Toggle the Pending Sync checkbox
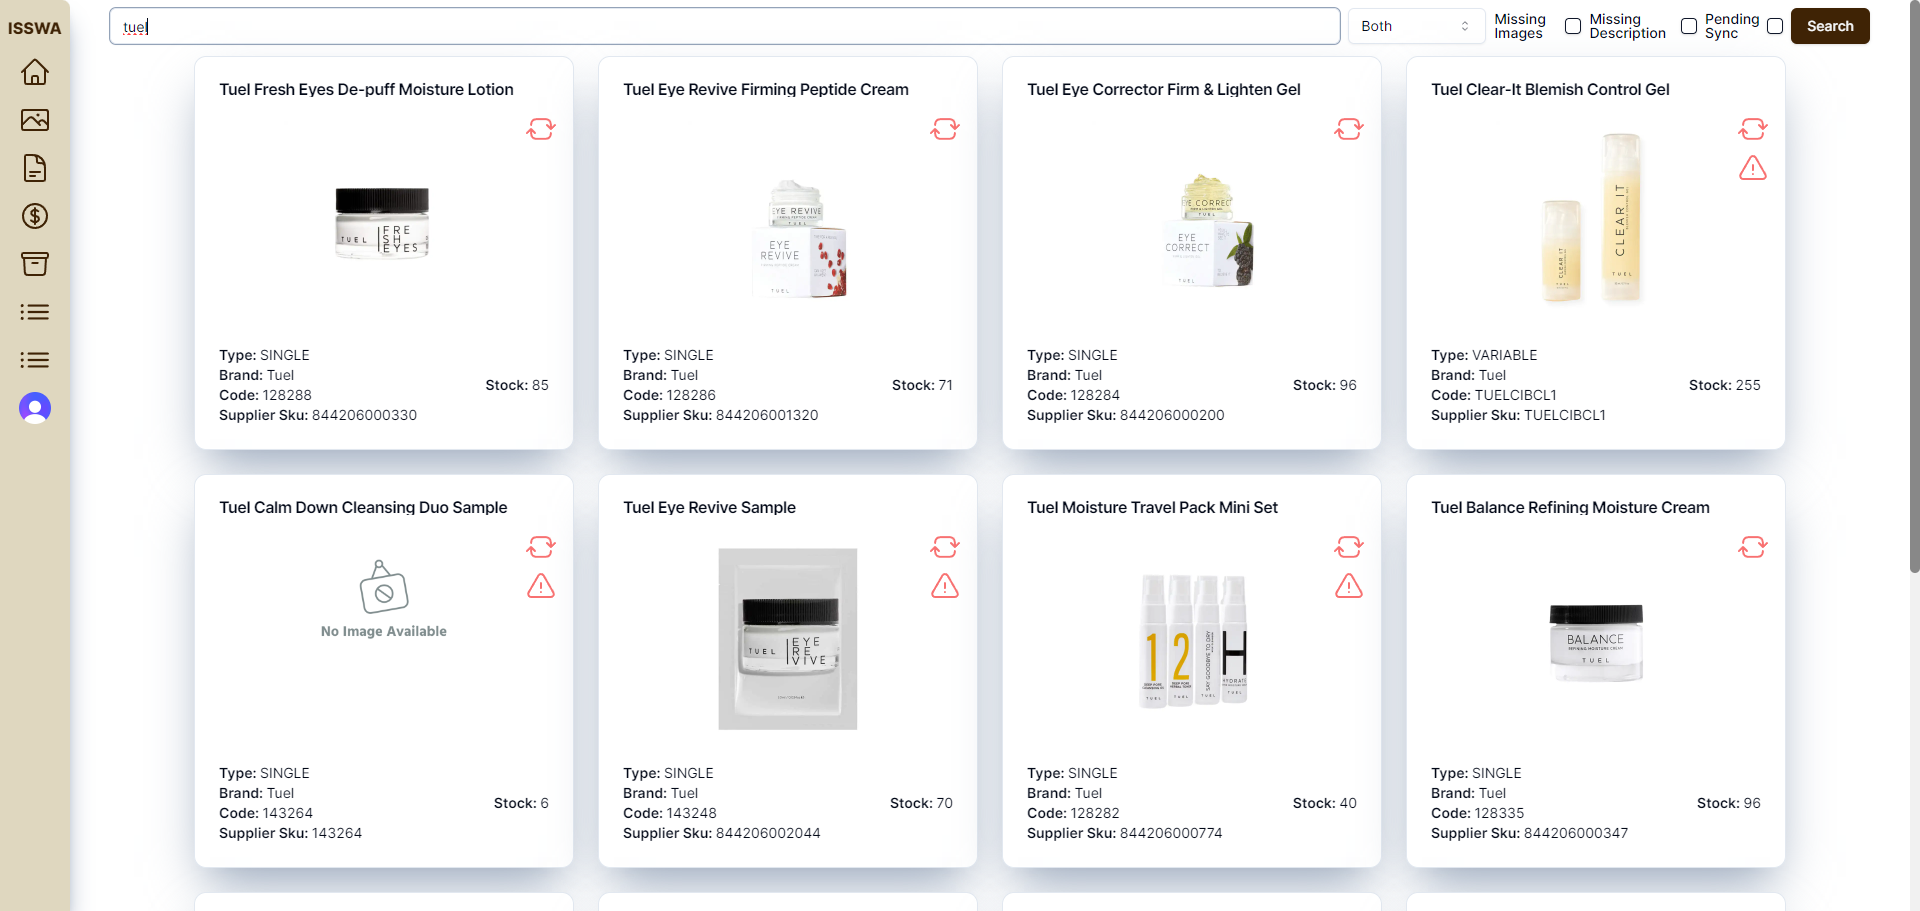This screenshot has height=911, width=1920. [x=1775, y=26]
